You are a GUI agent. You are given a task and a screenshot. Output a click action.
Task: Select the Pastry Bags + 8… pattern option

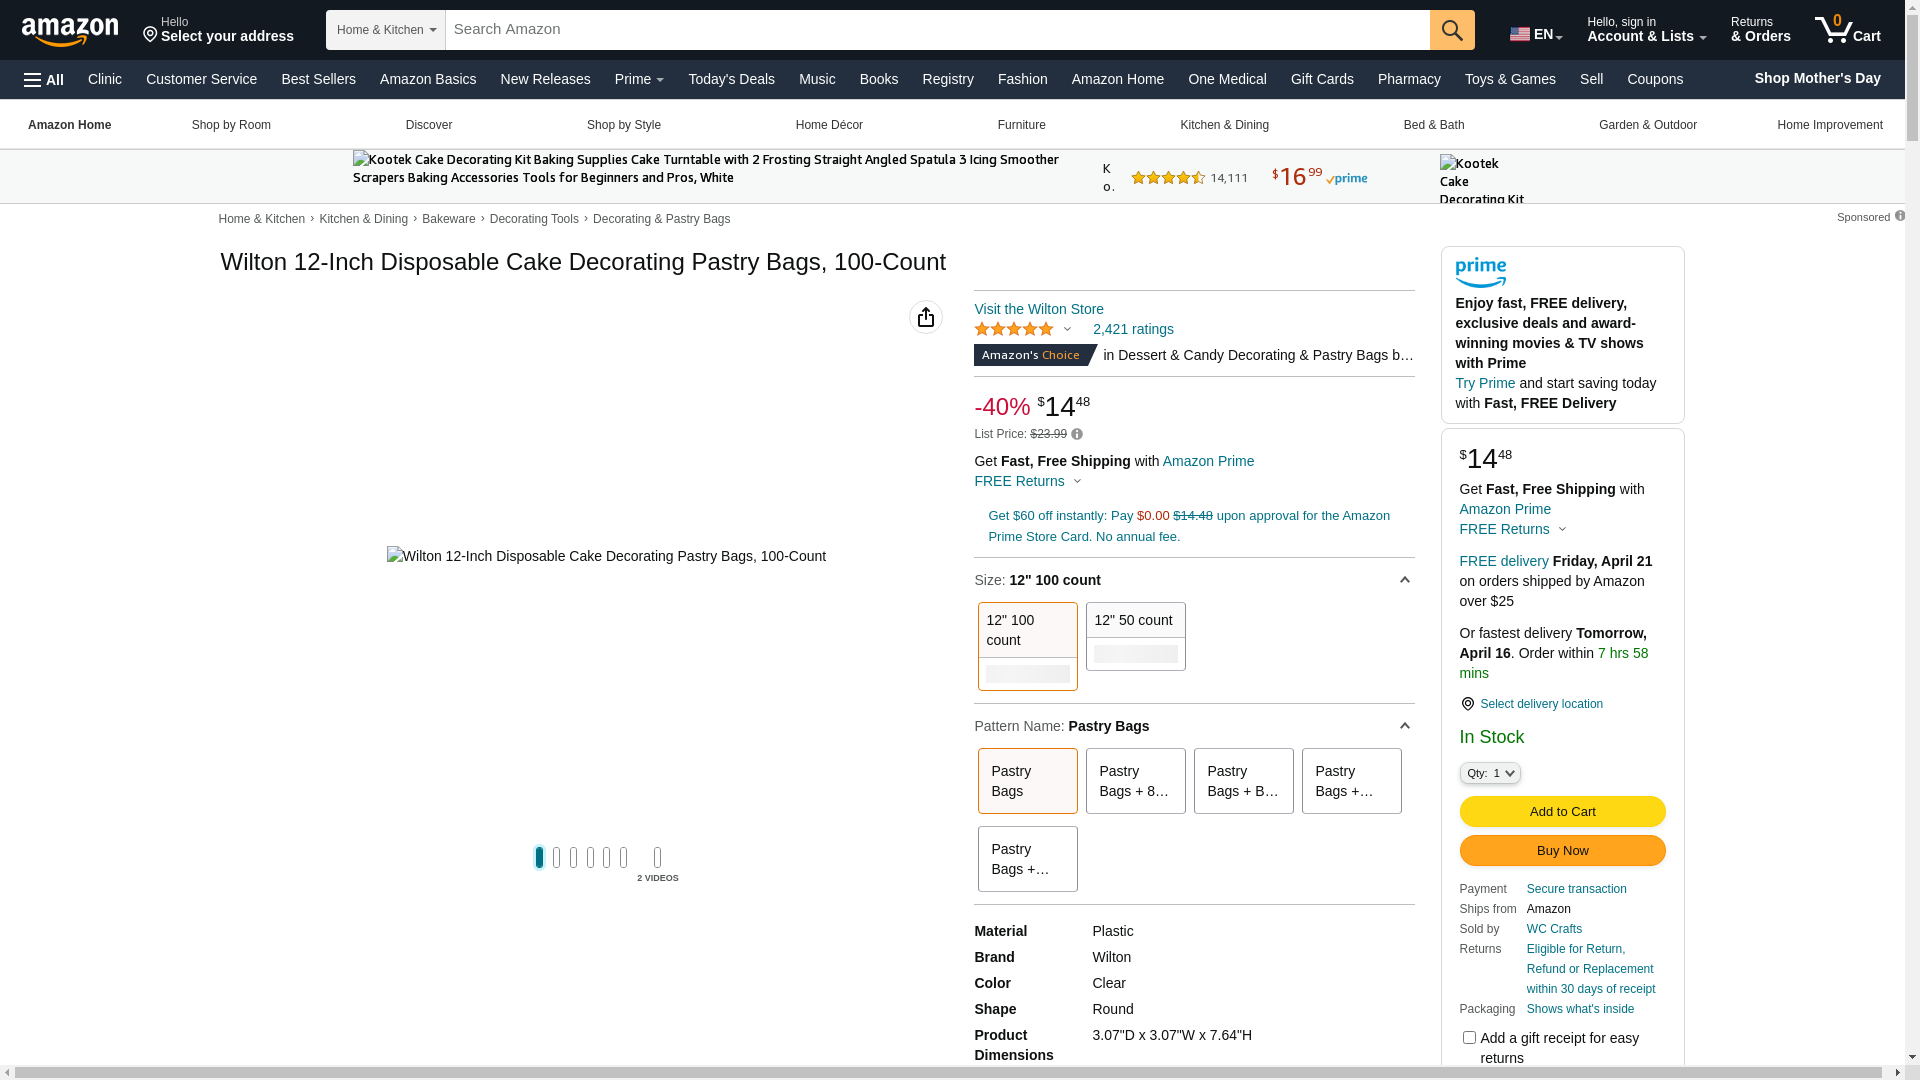click(x=1135, y=781)
